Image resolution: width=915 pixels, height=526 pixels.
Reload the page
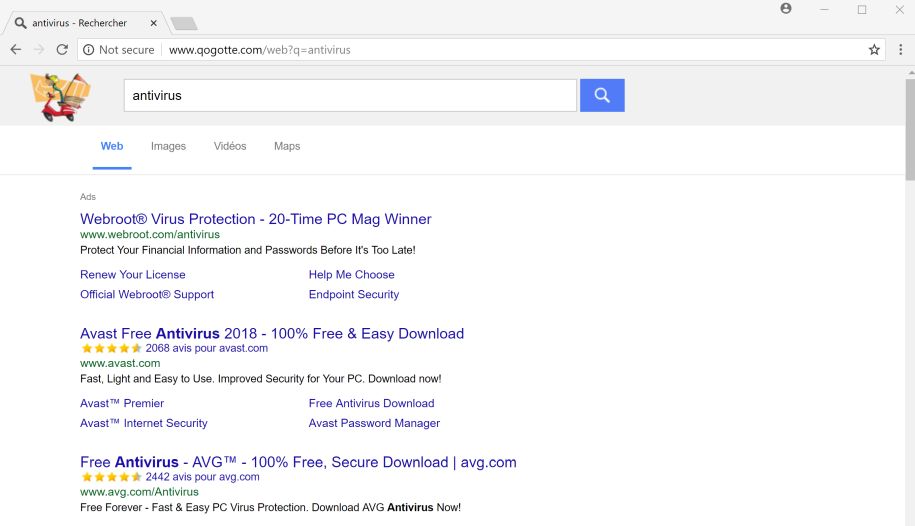tap(62, 50)
